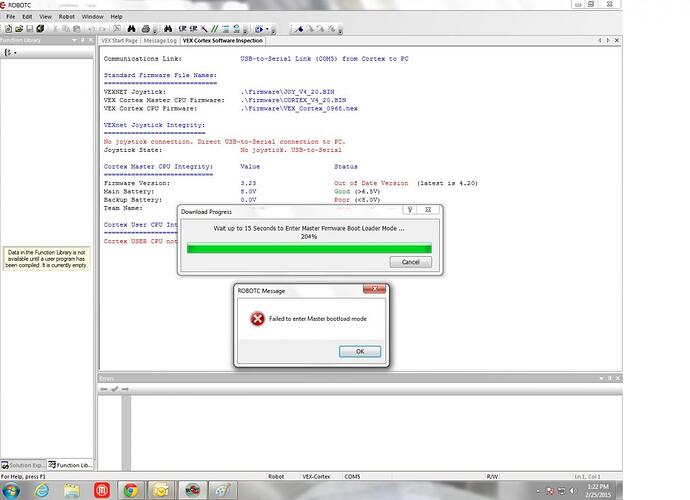Click the third arrow icon in Errors panel toolbar
Image resolution: width=690 pixels, height=500 pixels.
[125, 389]
